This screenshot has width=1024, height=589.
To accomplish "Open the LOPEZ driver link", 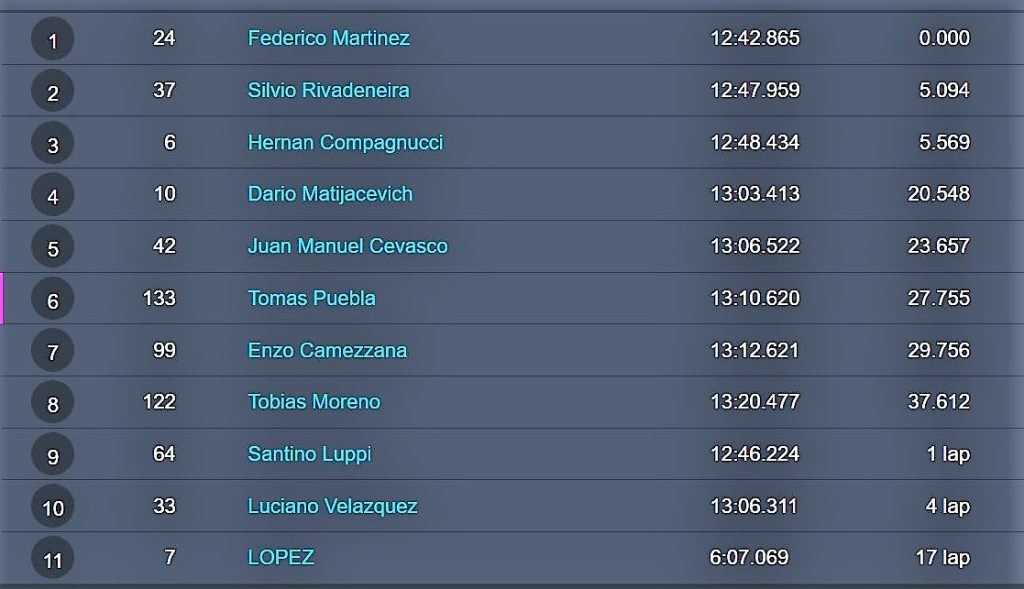I will (x=281, y=557).
